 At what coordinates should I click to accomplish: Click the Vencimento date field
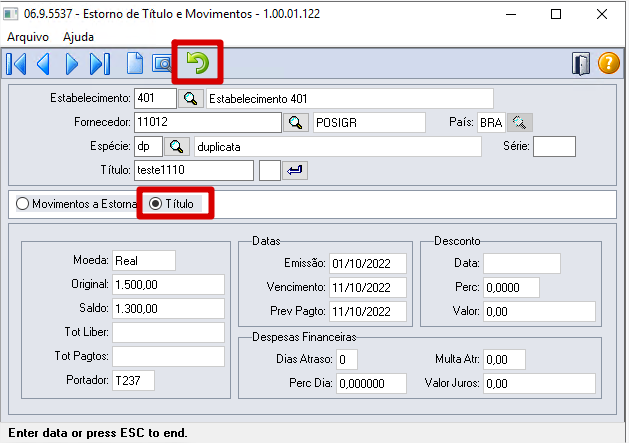tap(368, 287)
